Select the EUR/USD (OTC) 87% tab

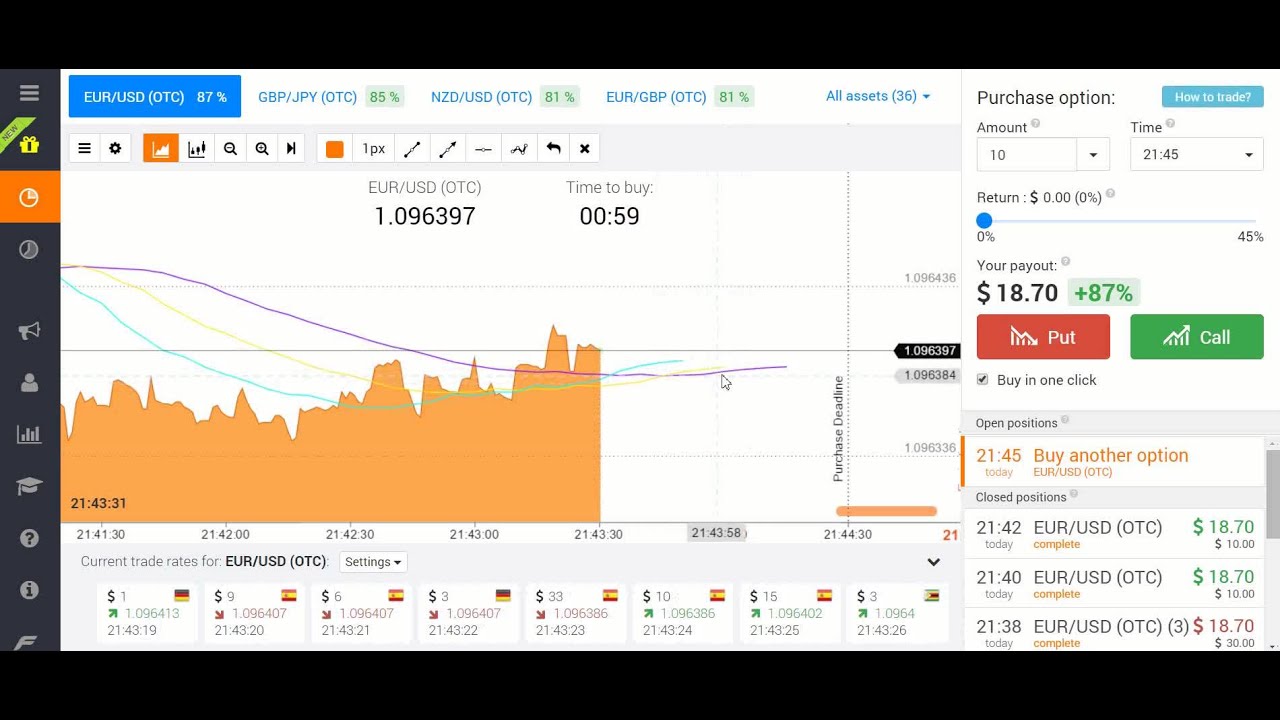[x=155, y=97]
